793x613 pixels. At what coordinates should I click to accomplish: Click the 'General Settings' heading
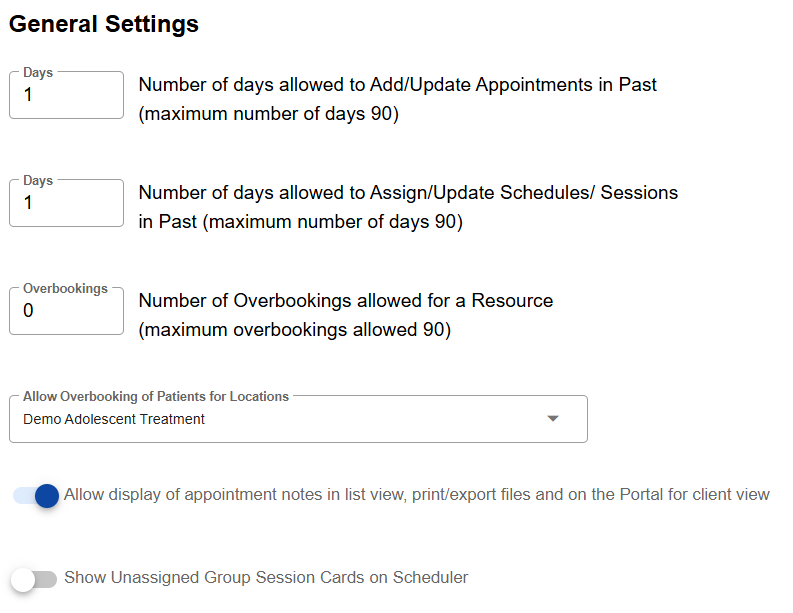click(x=104, y=24)
